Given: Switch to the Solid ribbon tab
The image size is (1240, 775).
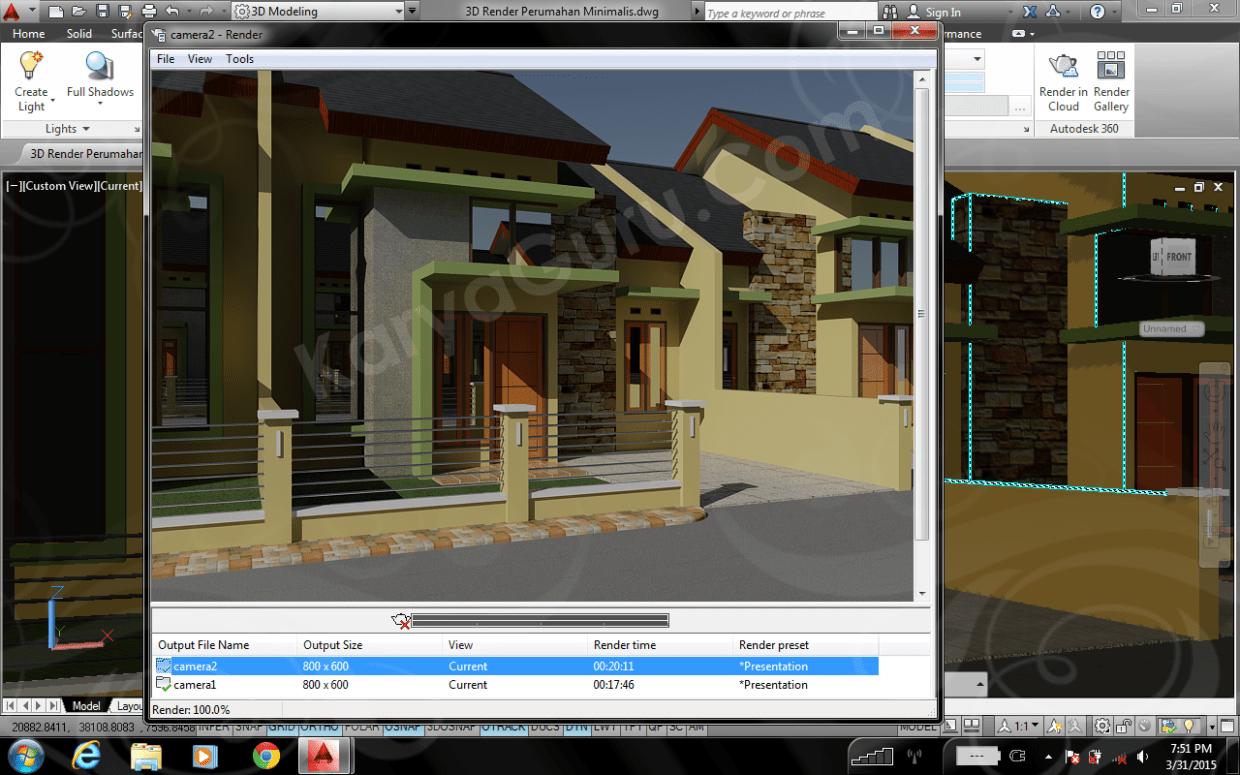Looking at the screenshot, I should (x=79, y=34).
